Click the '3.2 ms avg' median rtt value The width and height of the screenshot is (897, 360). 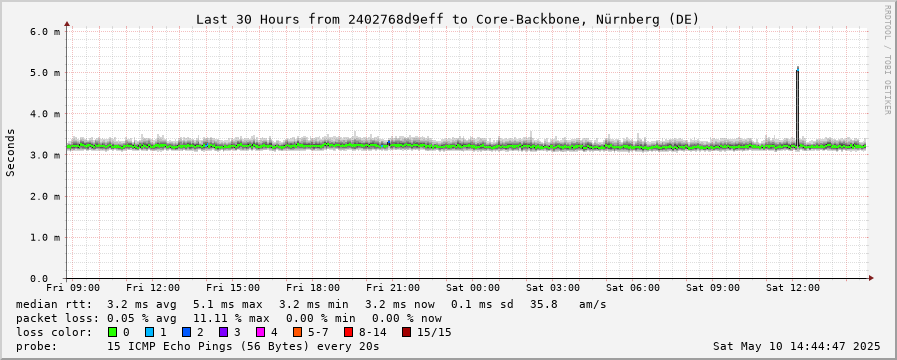pyautogui.click(x=141, y=304)
